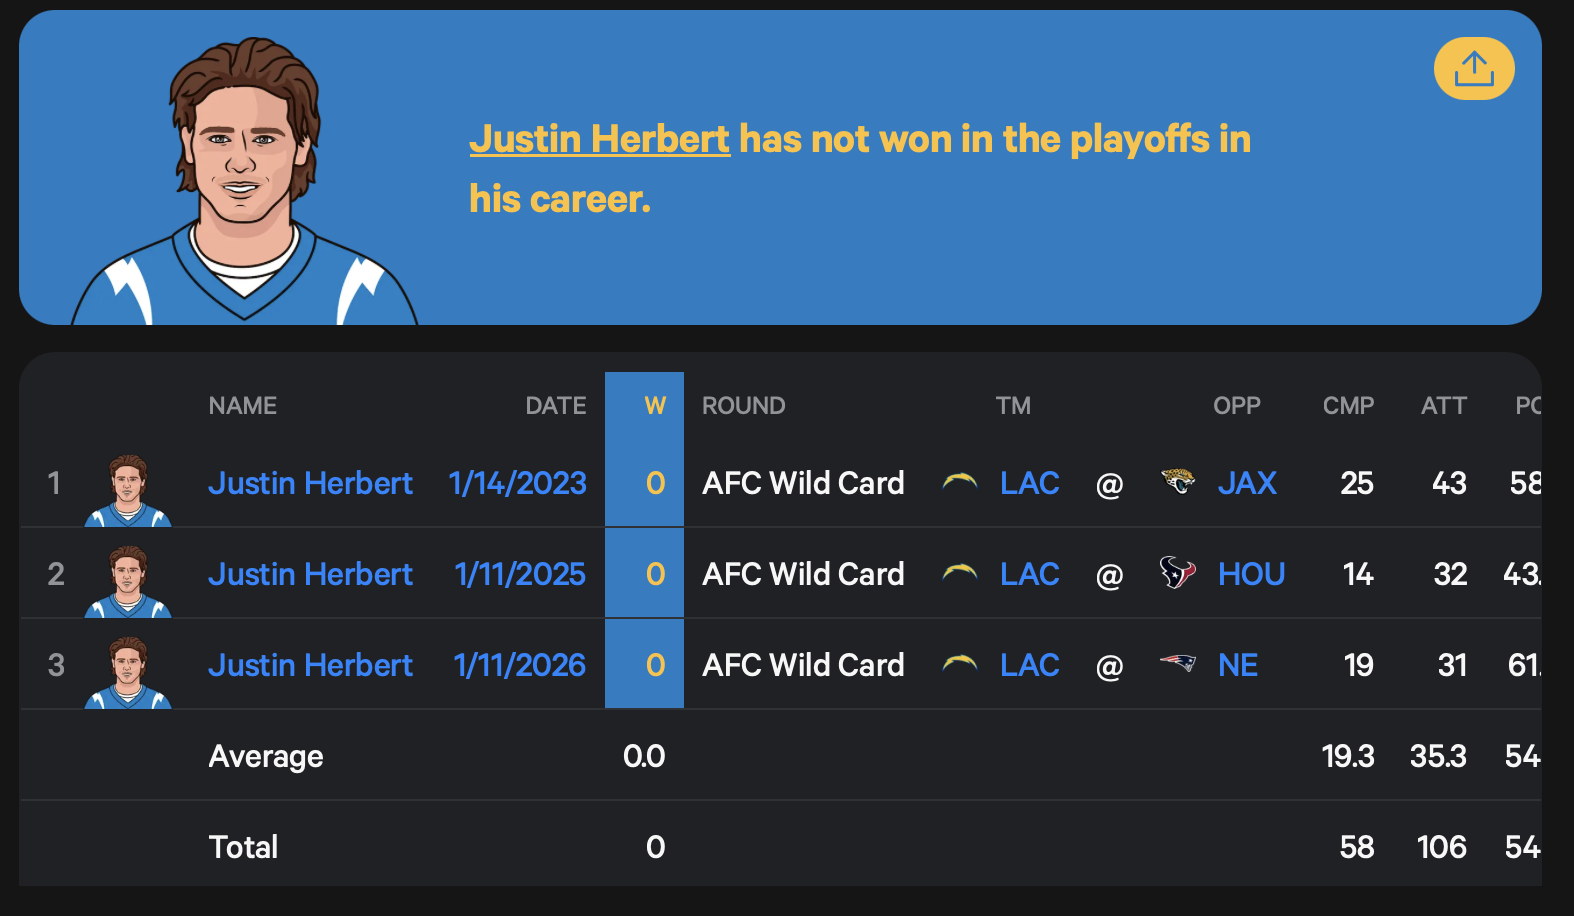Click the Chargers logo in row 3

point(960,663)
